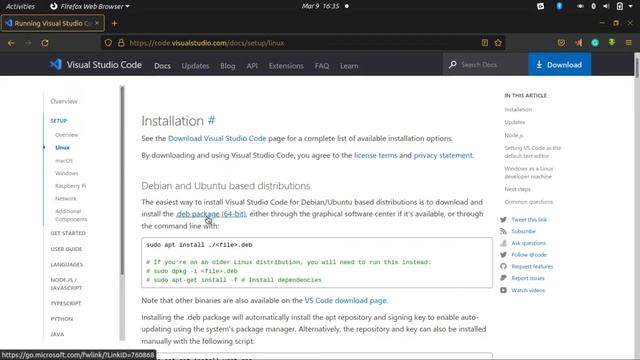The image size is (640, 360).
Task: Select Additional Components in the sidebar
Action: click(71, 215)
